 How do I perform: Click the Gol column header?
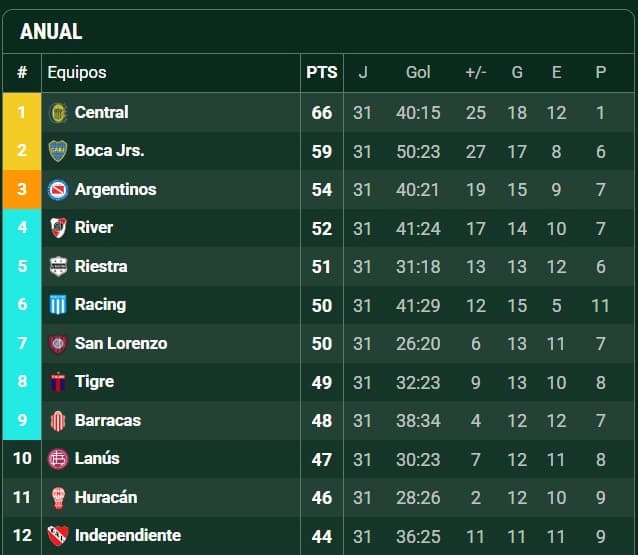[418, 72]
